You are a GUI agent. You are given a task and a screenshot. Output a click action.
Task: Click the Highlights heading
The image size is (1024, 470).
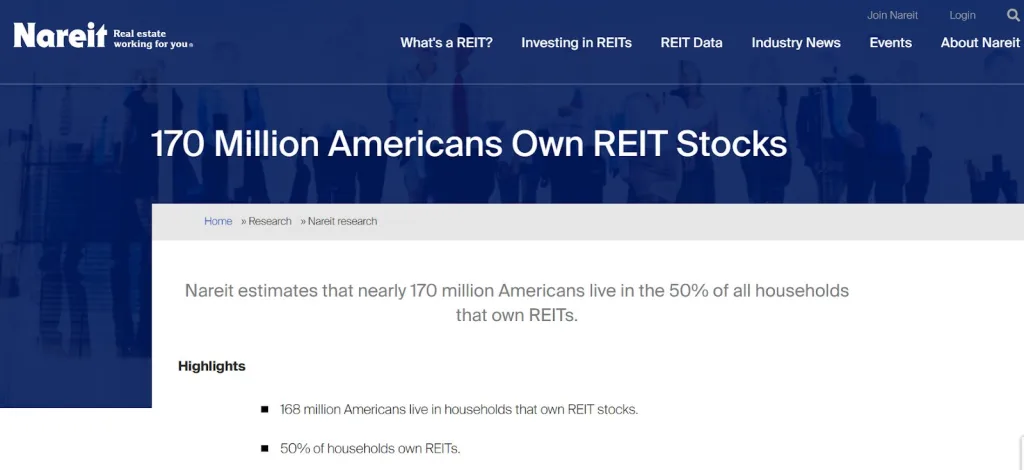[x=212, y=366]
